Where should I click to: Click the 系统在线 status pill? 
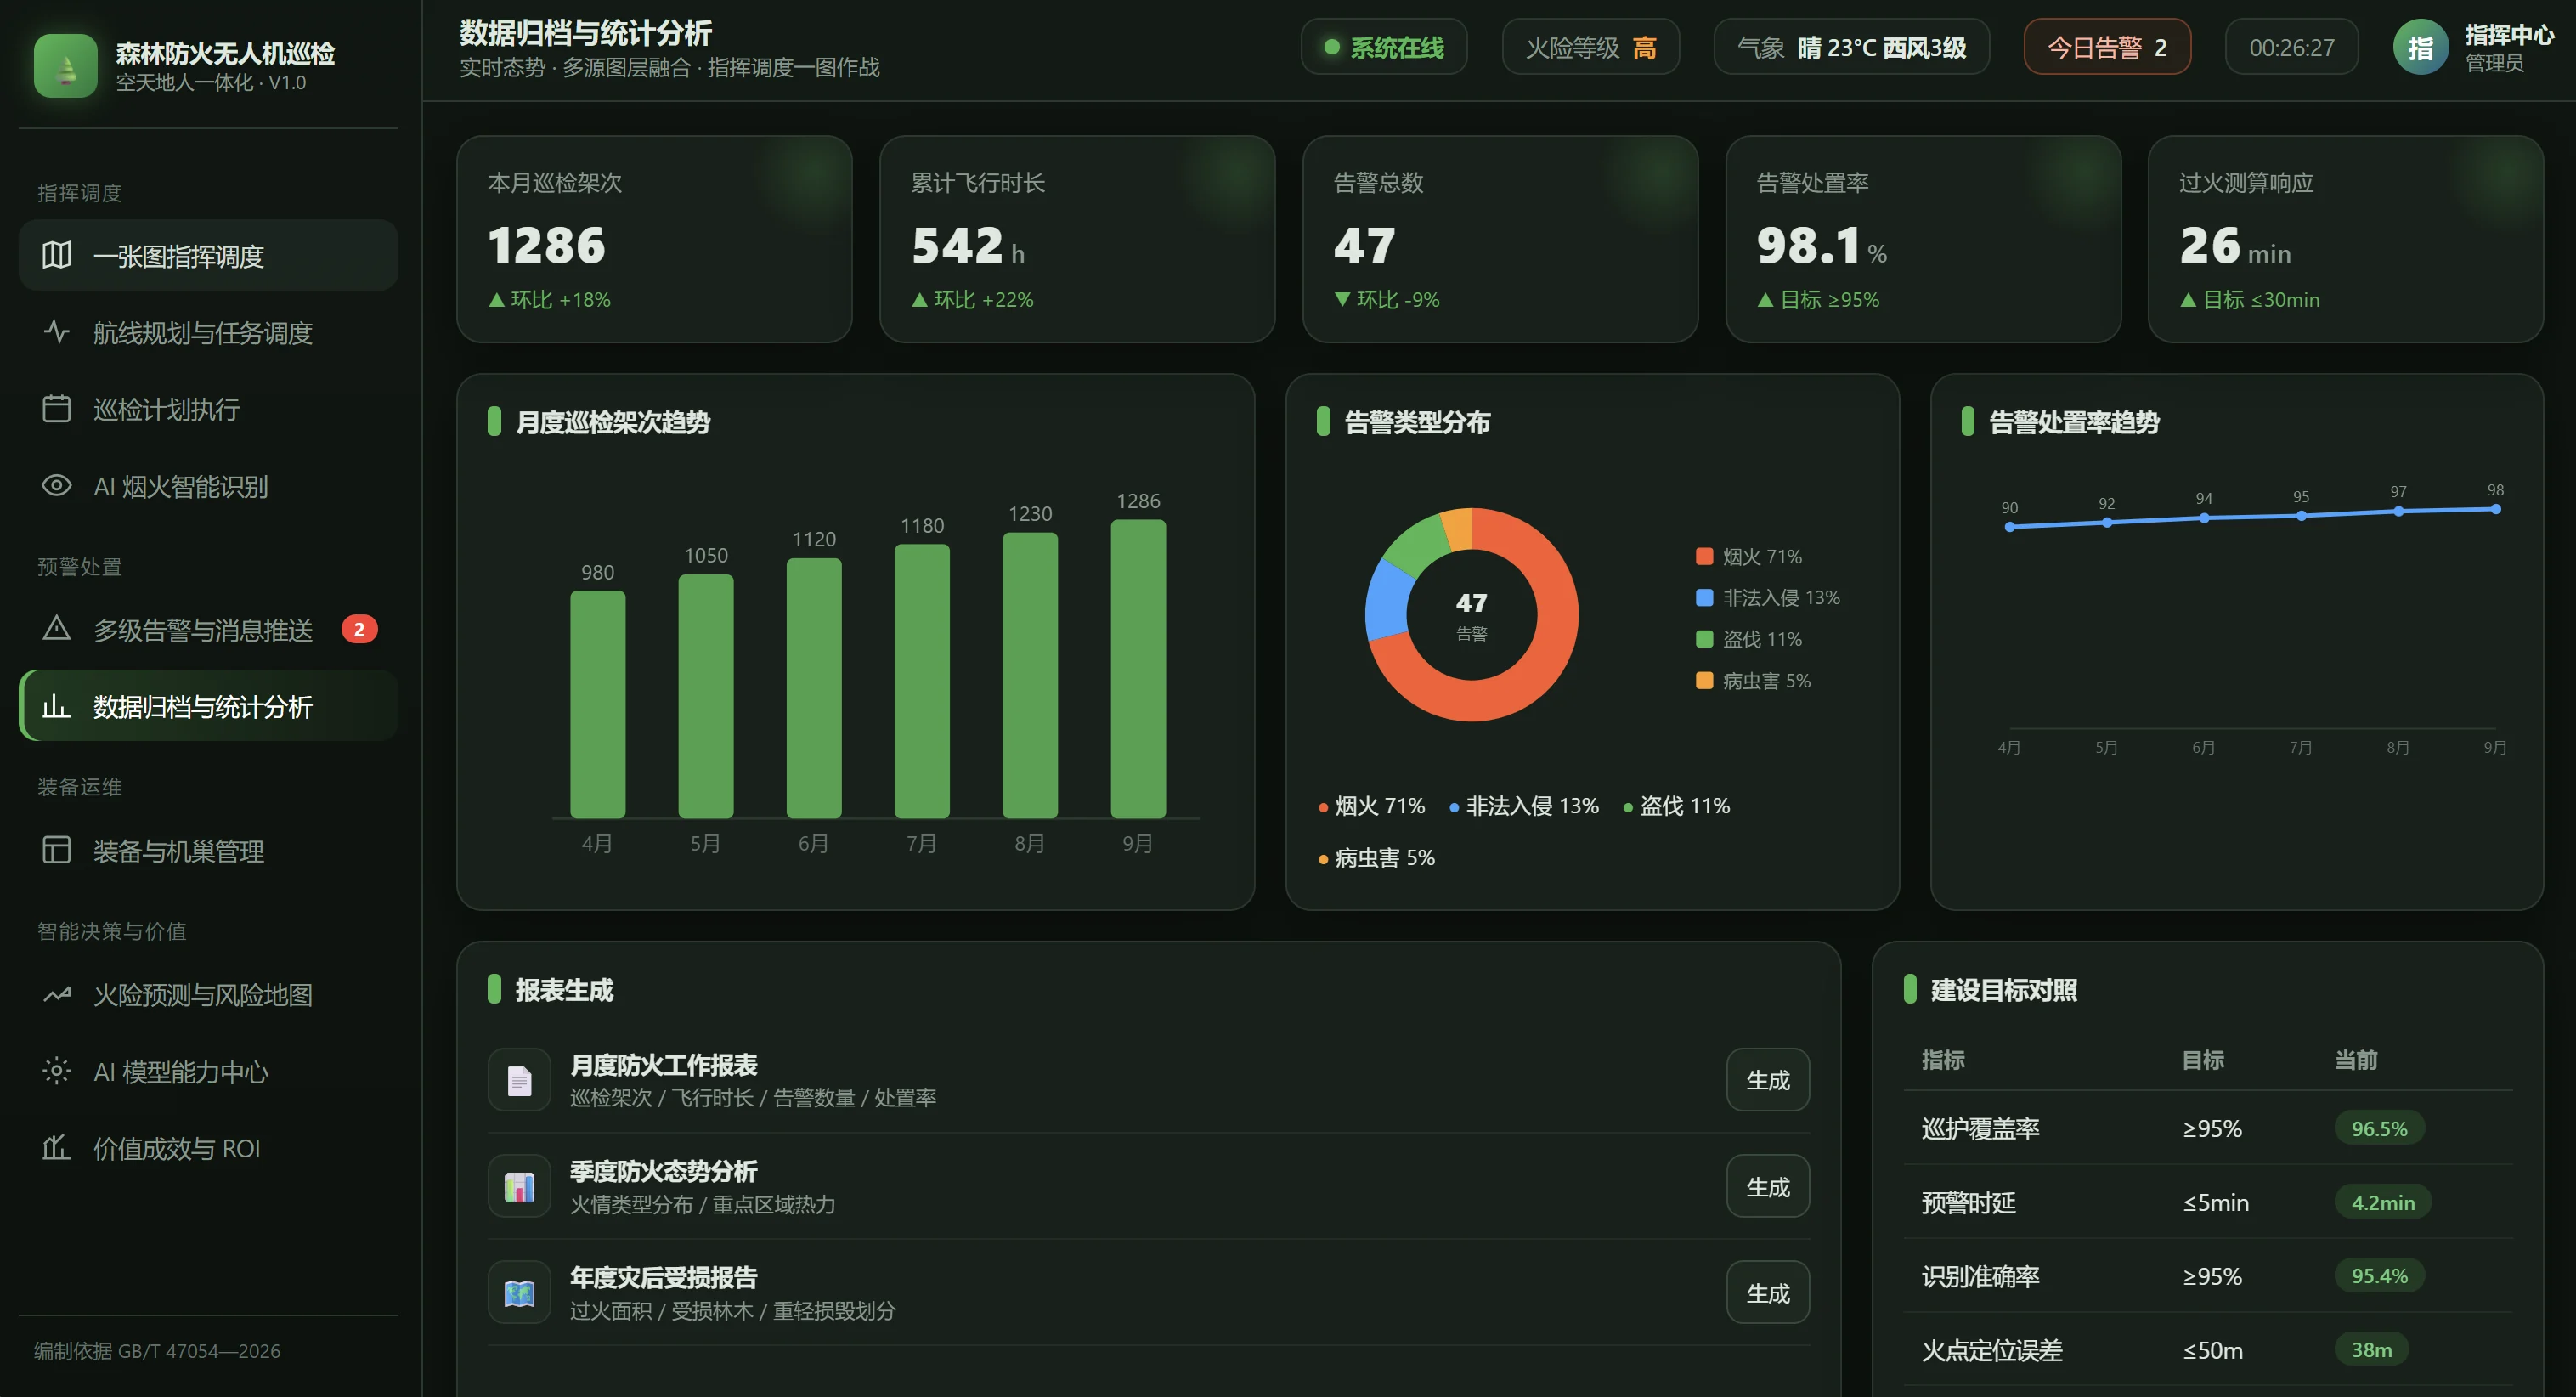[x=1384, y=47]
